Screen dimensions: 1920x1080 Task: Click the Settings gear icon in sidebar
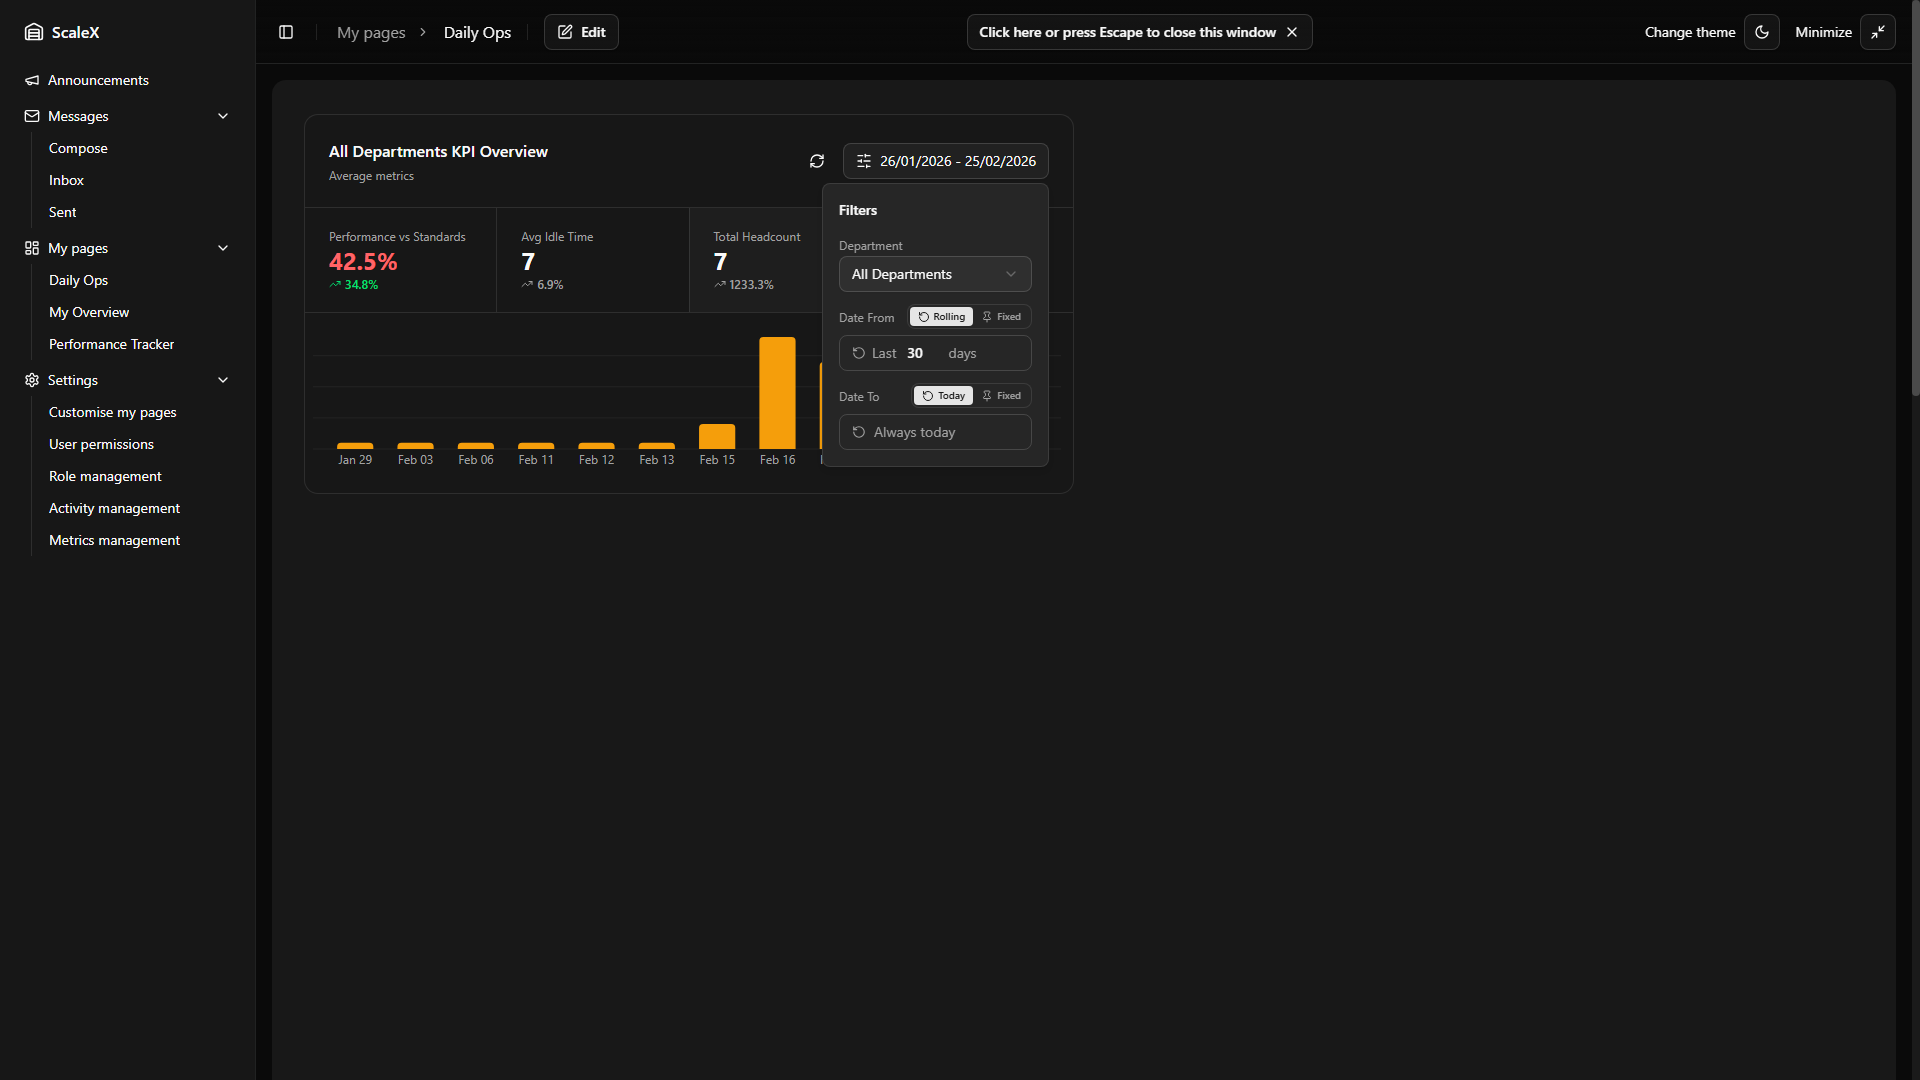click(32, 380)
